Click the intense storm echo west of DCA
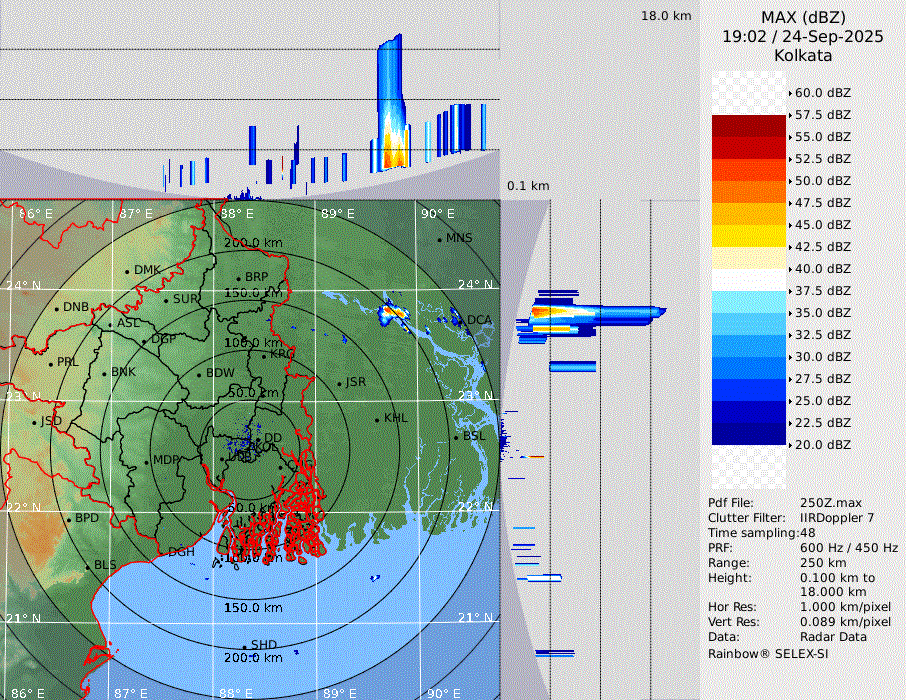This screenshot has height=700, width=906. (395, 313)
